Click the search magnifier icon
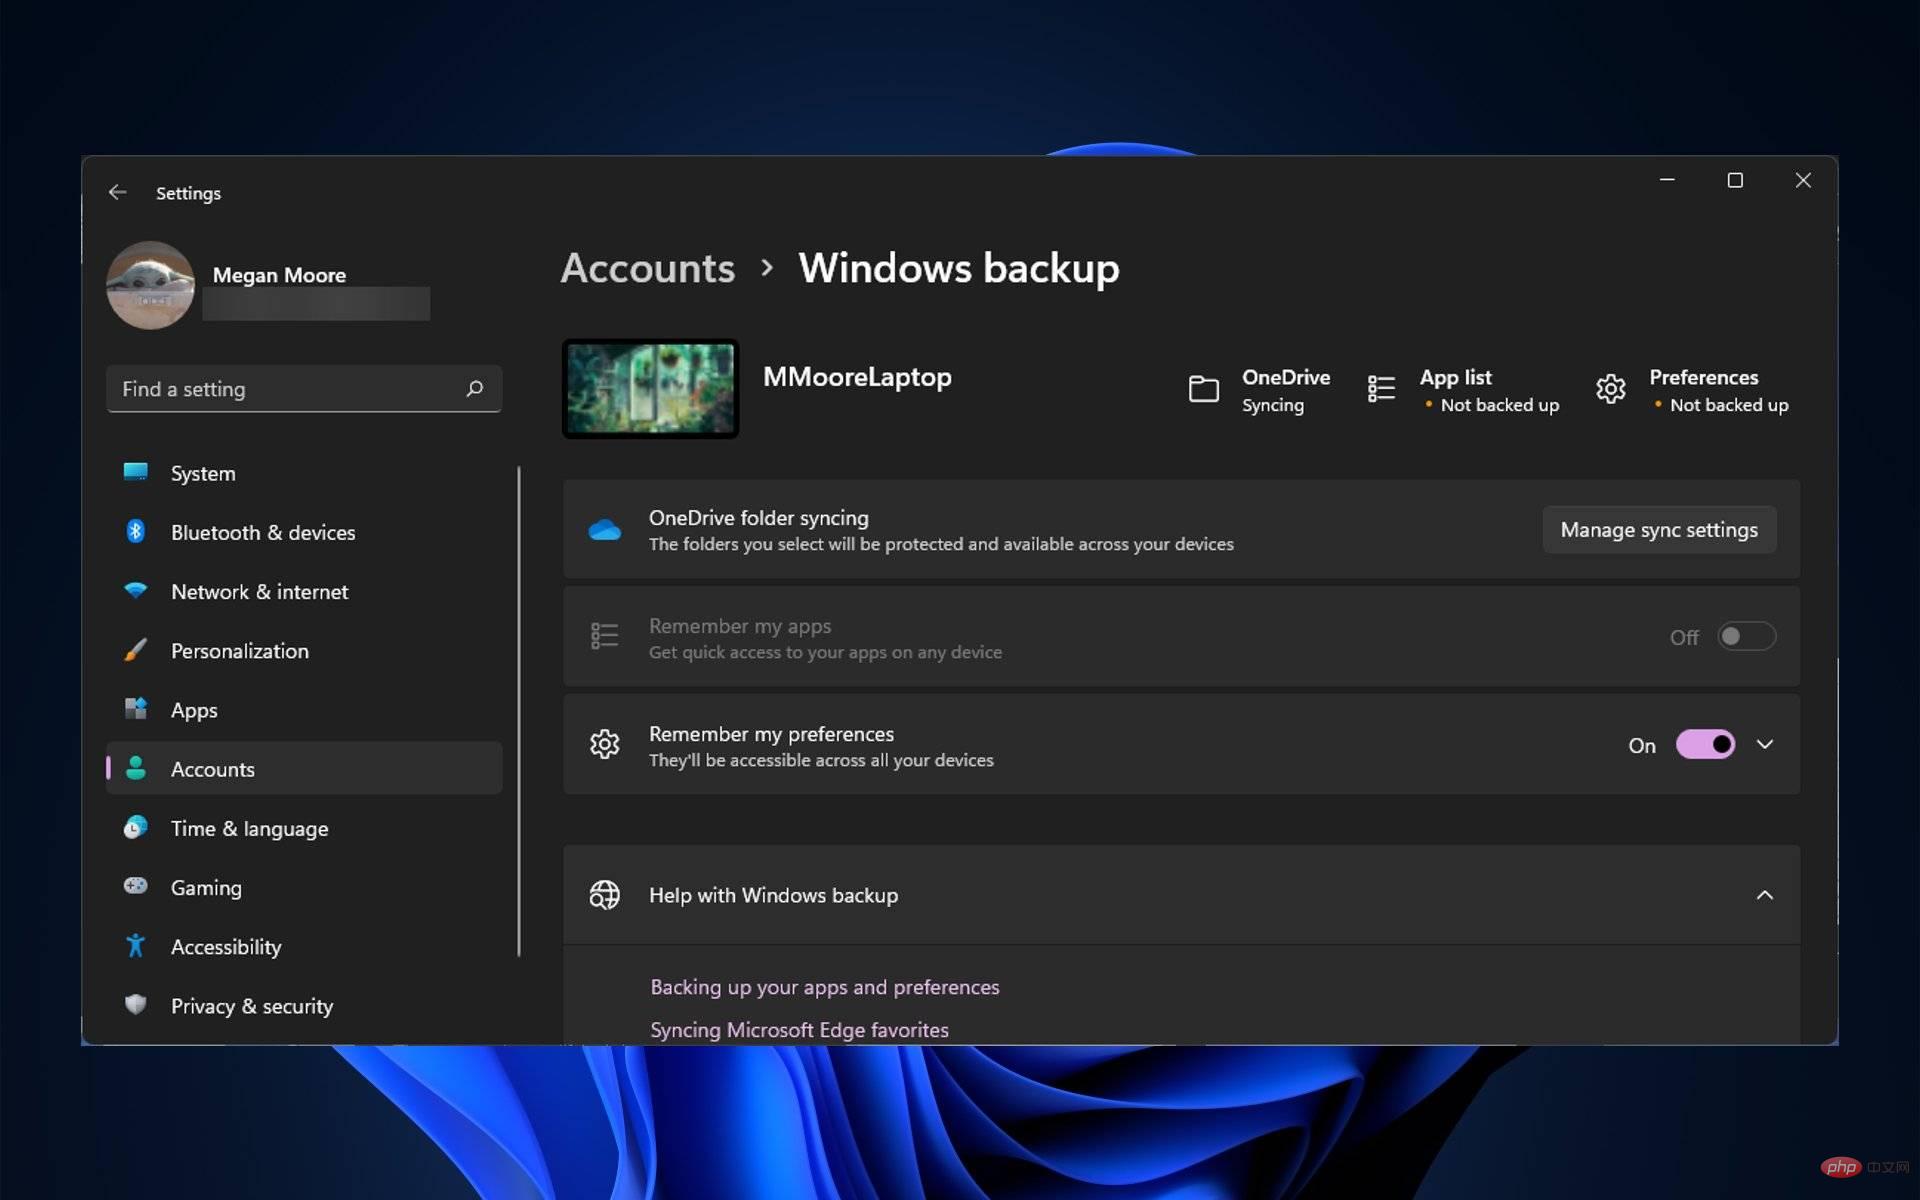 click(x=475, y=388)
